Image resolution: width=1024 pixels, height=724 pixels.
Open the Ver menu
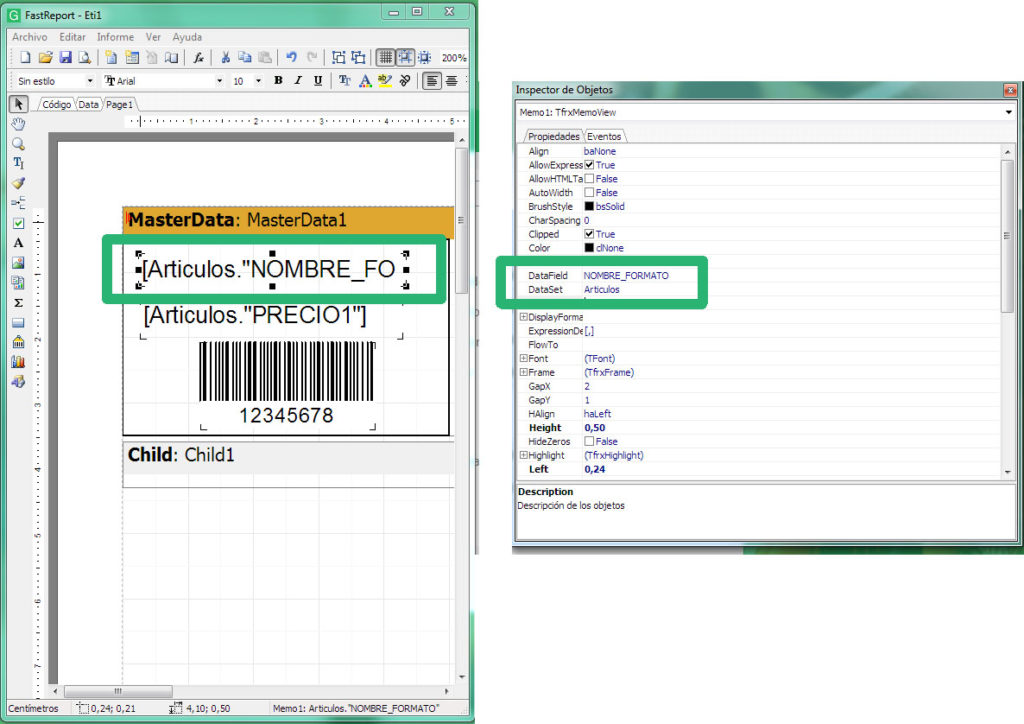tap(153, 37)
